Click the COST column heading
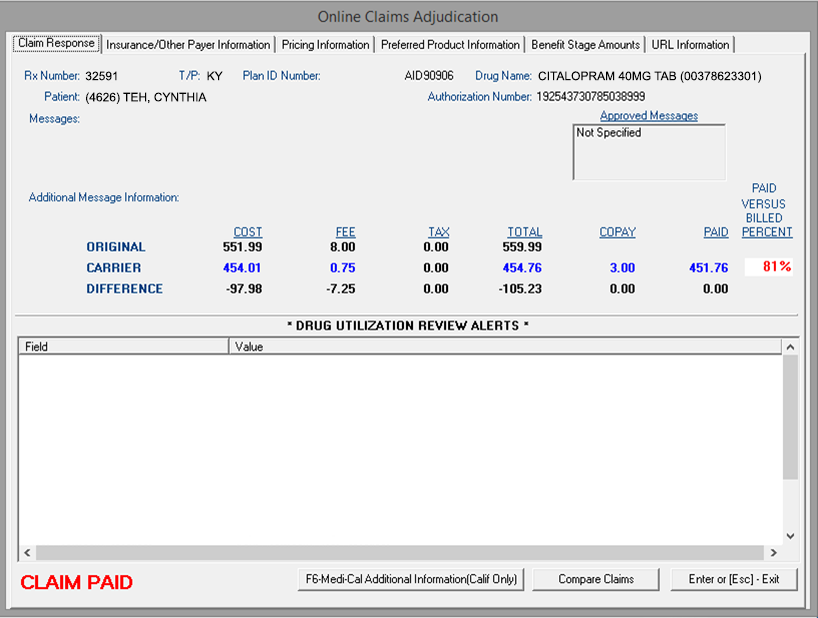The width and height of the screenshot is (818, 618). pyautogui.click(x=247, y=232)
